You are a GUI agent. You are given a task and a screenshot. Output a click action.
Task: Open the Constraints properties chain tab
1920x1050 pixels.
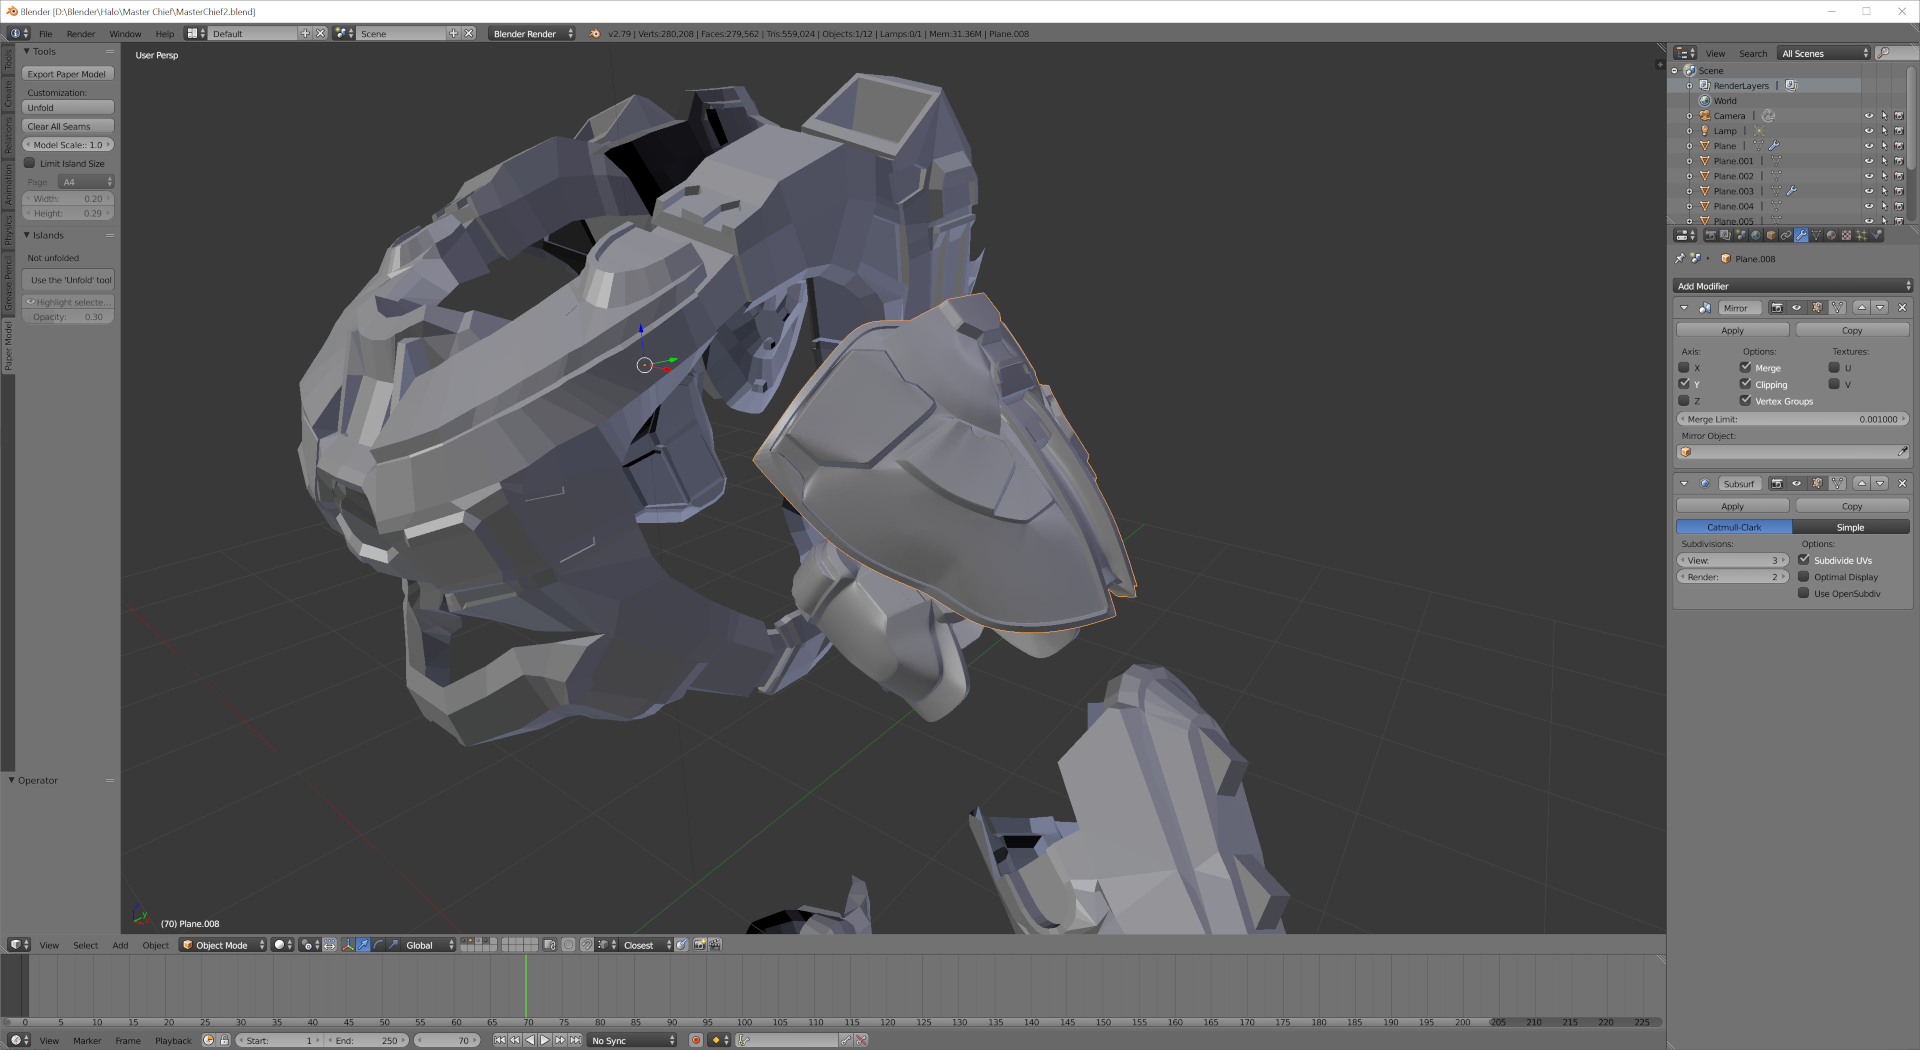click(1786, 236)
